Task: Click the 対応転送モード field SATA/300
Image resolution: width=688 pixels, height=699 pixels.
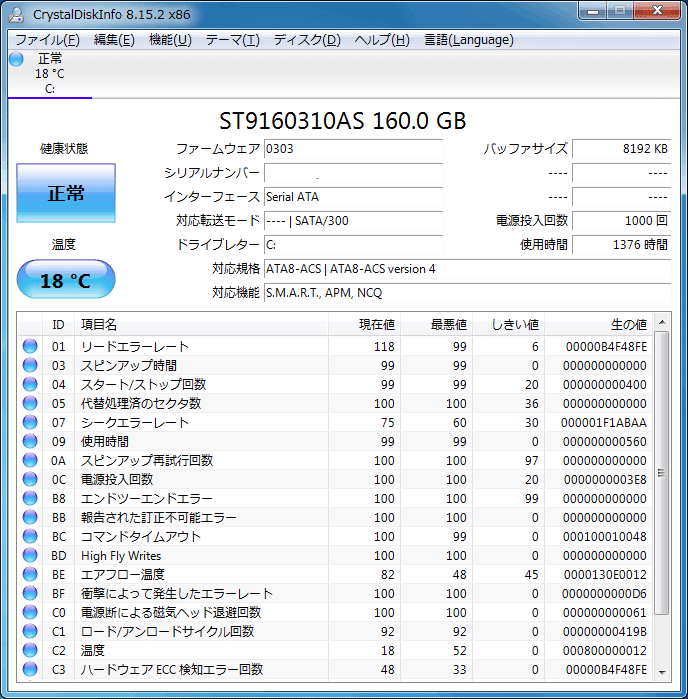Action: pyautogui.click(x=354, y=221)
